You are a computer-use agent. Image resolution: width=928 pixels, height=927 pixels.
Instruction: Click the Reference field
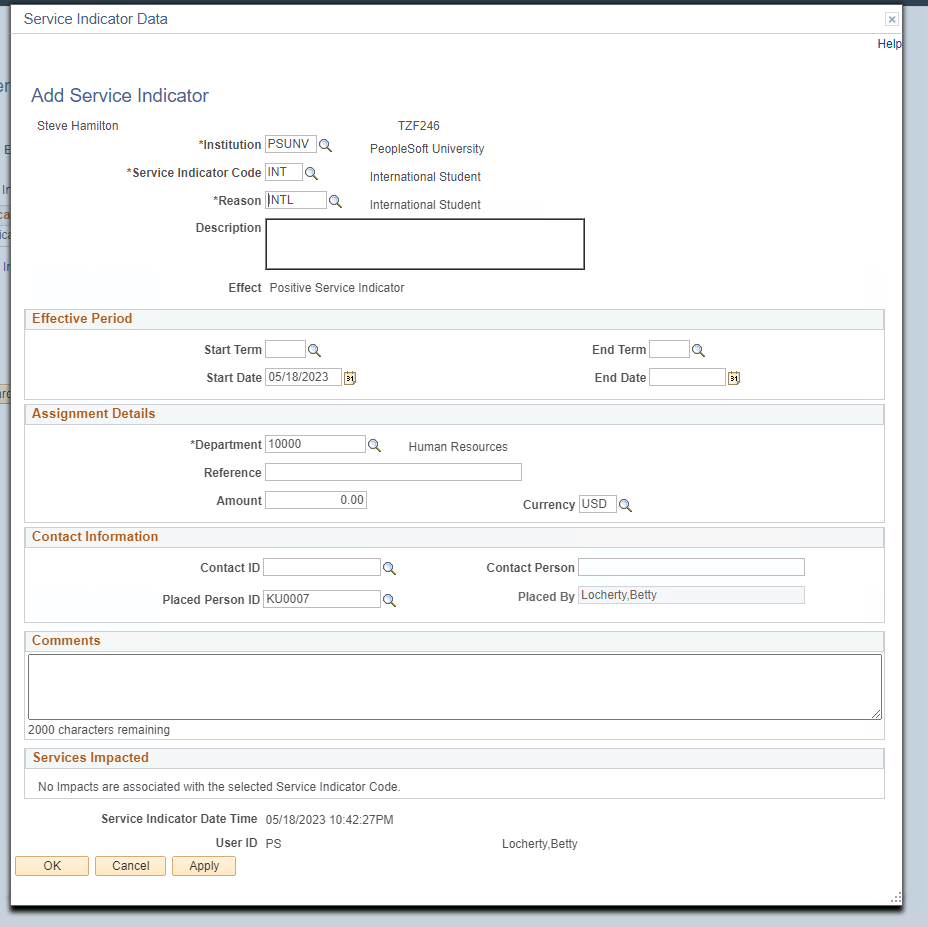point(394,472)
